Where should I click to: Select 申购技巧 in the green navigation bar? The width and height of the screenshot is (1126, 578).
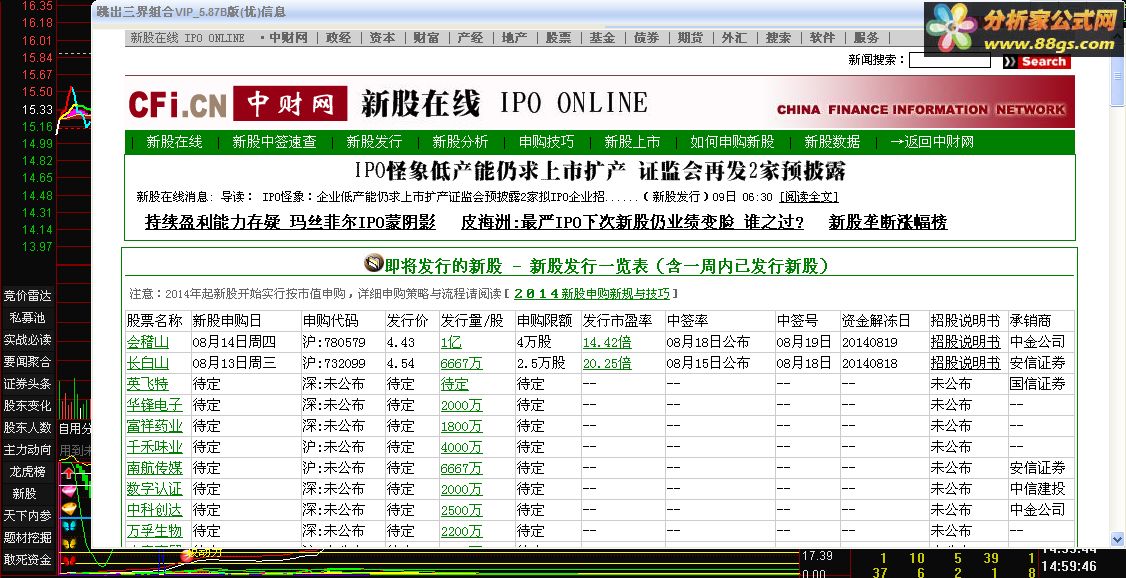[546, 142]
